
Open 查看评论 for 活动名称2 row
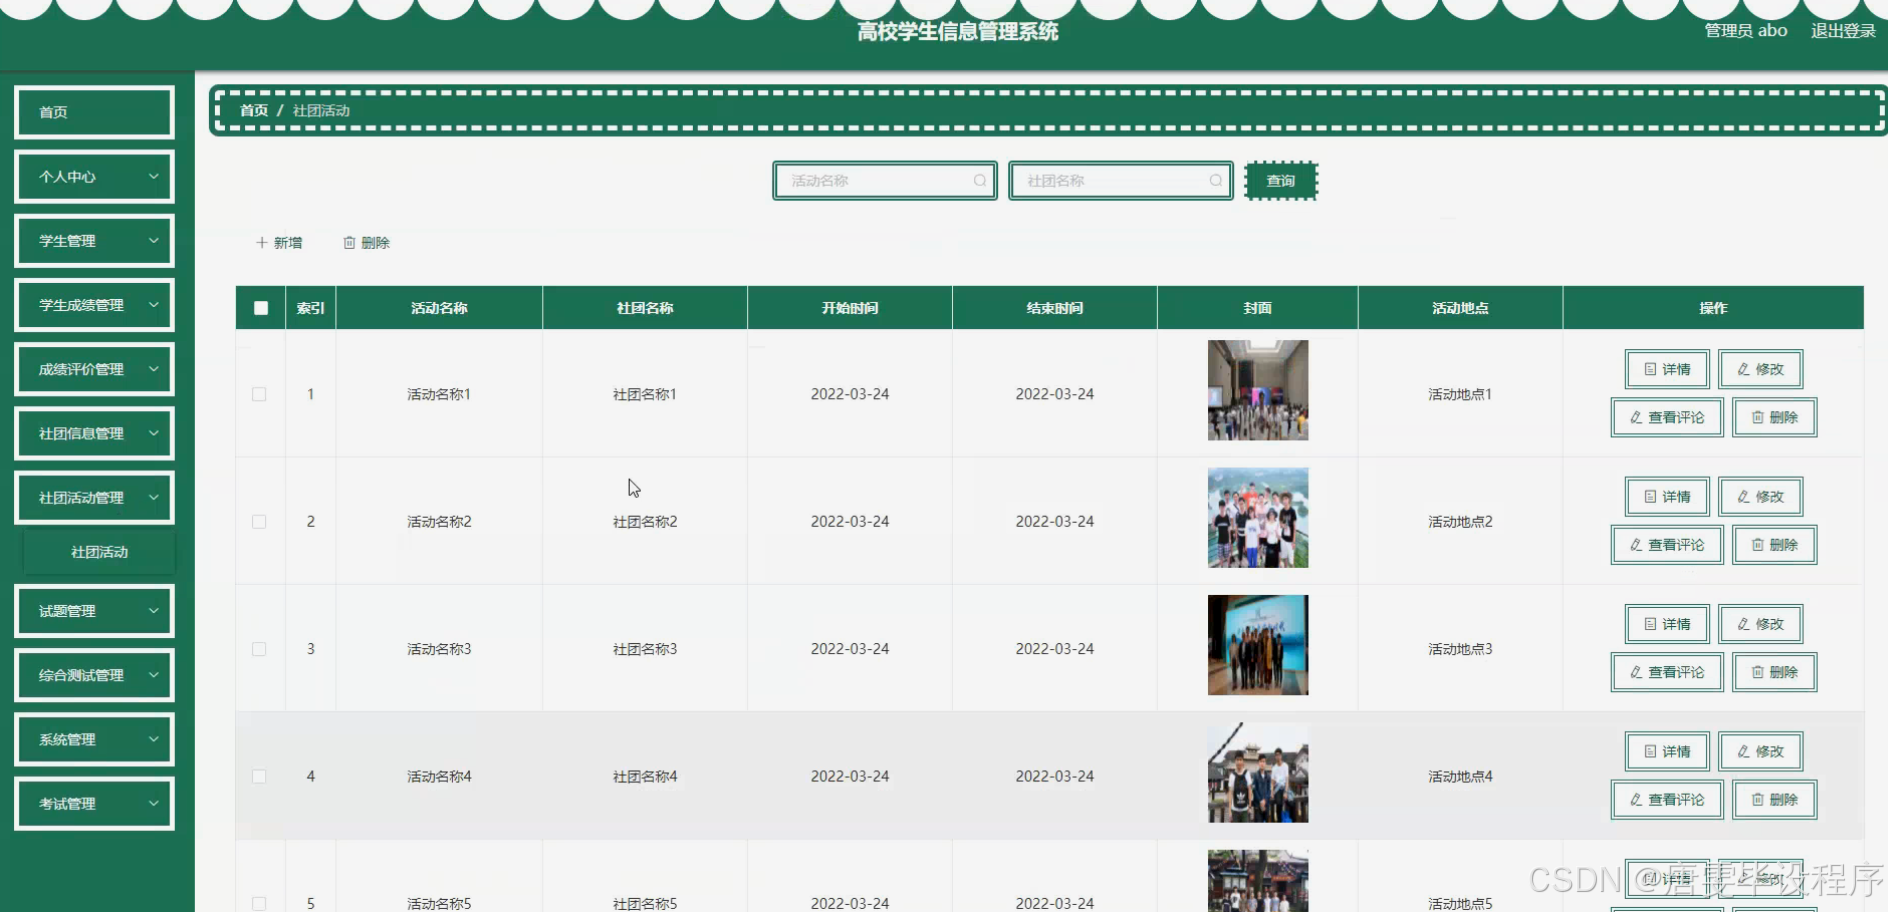[x=1667, y=545]
